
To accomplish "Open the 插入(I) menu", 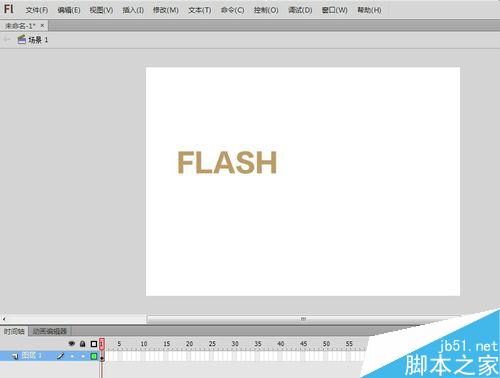I will (x=133, y=10).
